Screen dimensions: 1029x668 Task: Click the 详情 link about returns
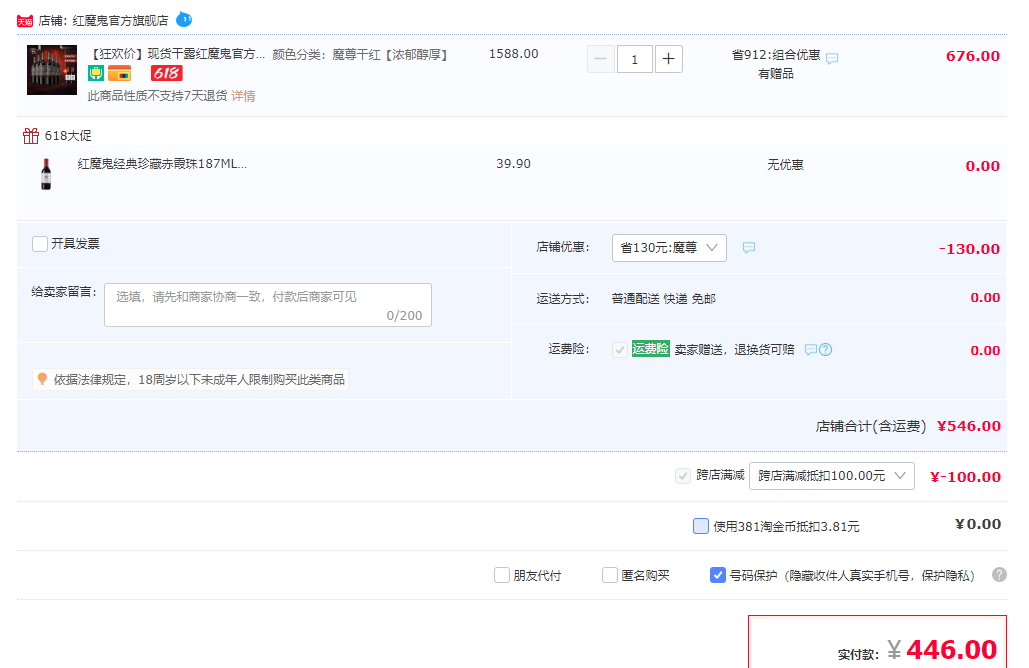click(x=243, y=96)
